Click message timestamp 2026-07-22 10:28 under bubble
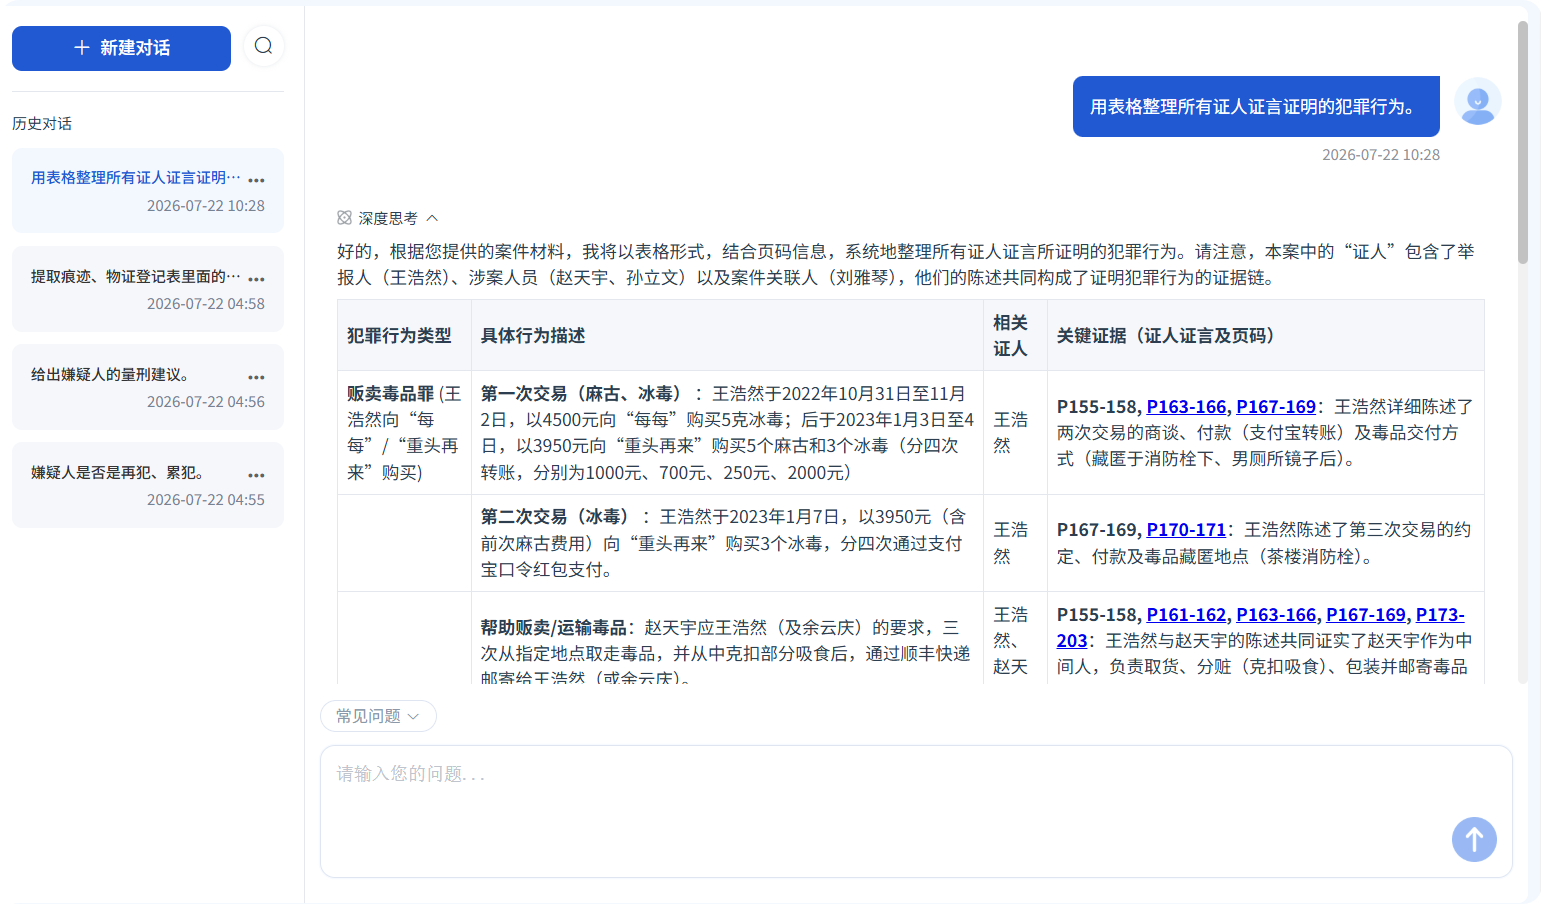 pos(1381,155)
